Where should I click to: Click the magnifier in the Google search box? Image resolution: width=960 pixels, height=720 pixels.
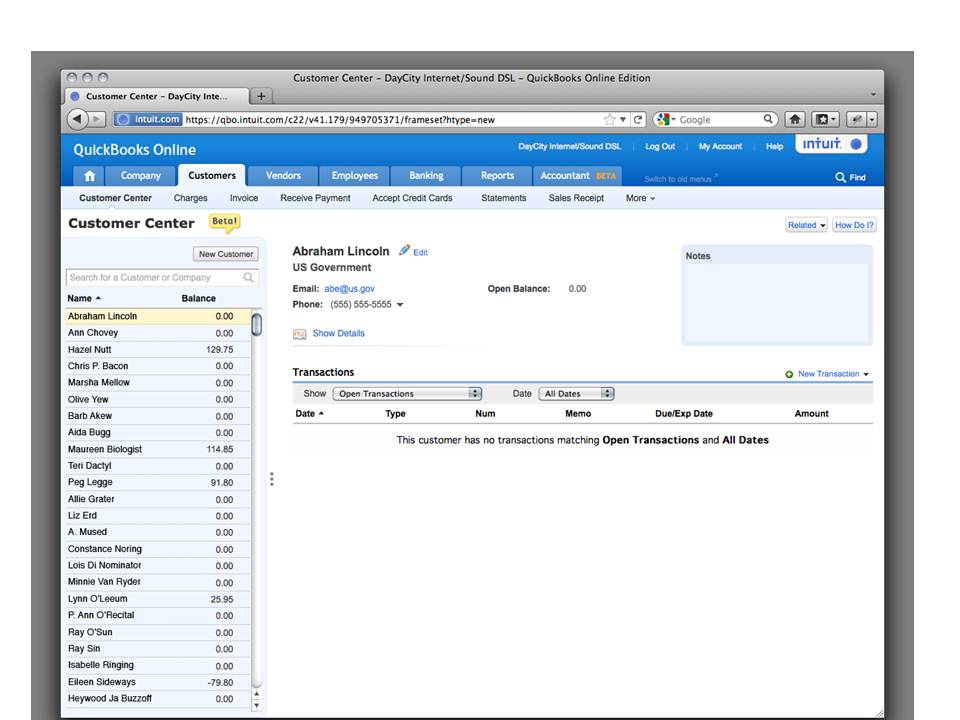click(768, 119)
